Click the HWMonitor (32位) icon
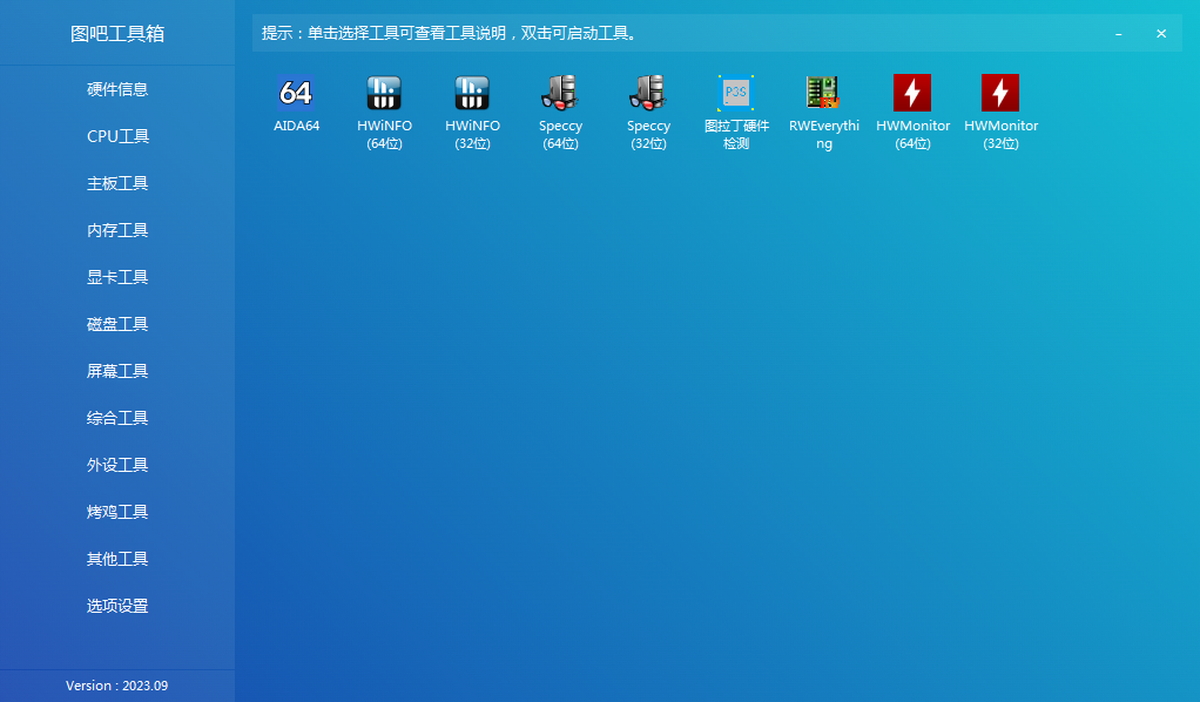The height and width of the screenshot is (702, 1200). pos(1000,93)
